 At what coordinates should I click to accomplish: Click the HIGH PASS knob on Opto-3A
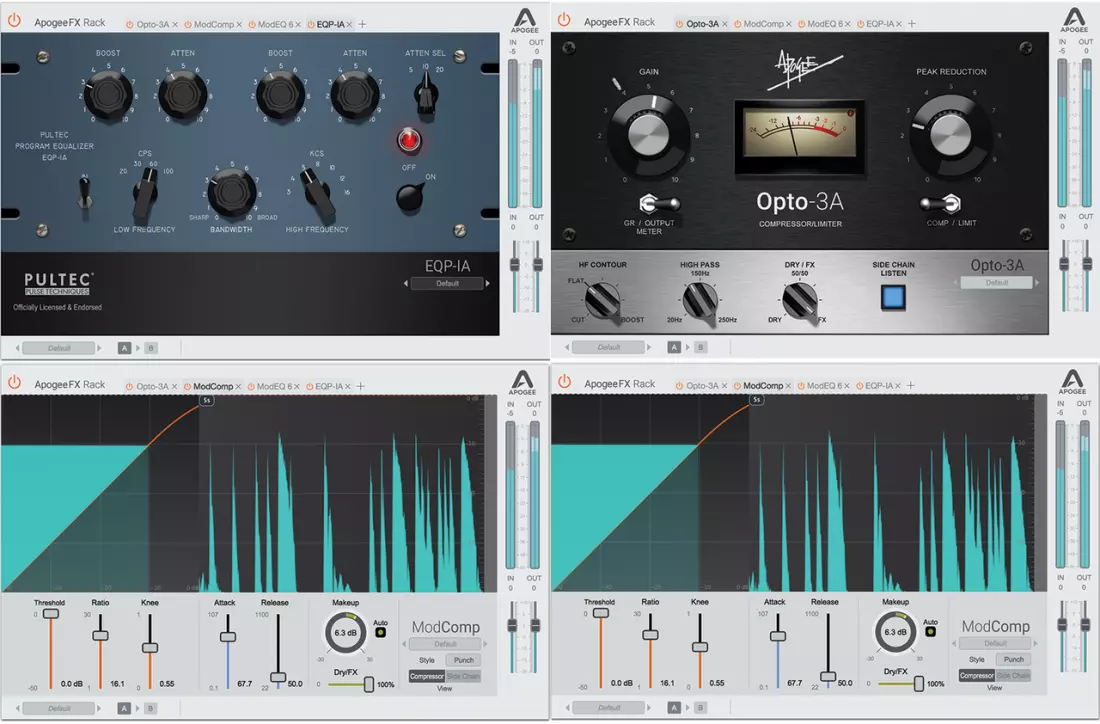click(699, 300)
